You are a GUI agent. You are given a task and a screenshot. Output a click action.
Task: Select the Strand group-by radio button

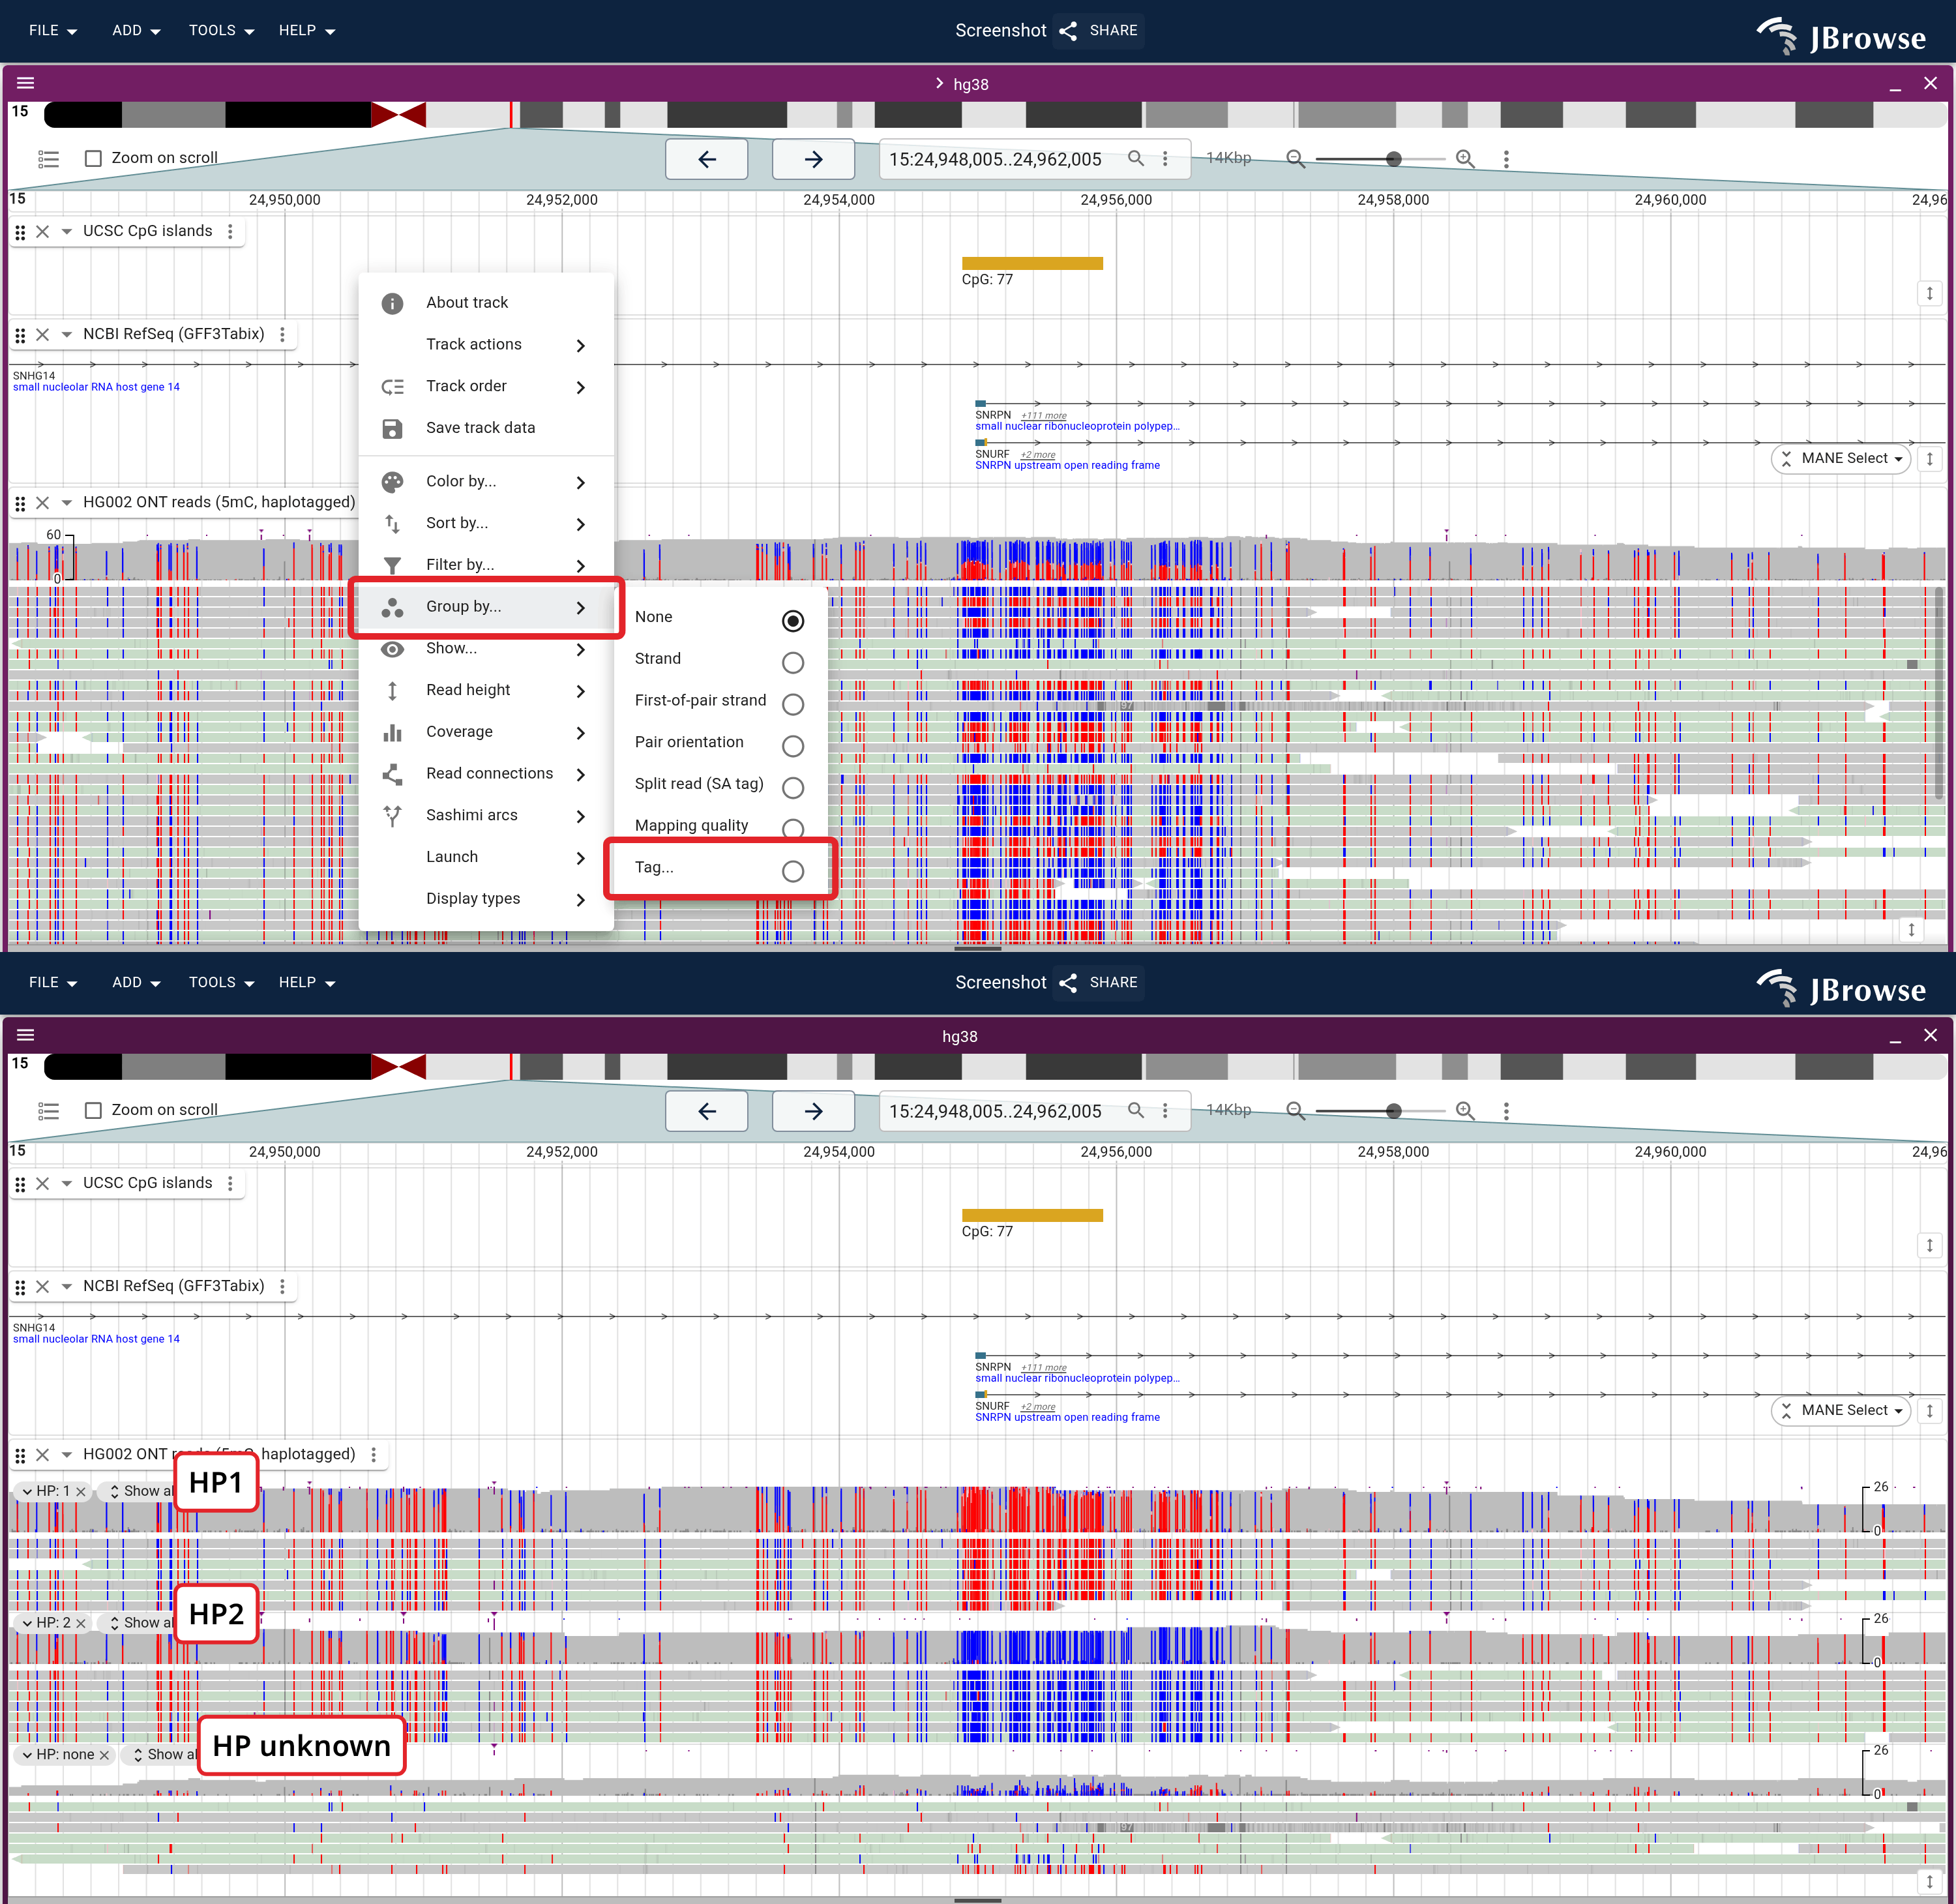coord(793,663)
